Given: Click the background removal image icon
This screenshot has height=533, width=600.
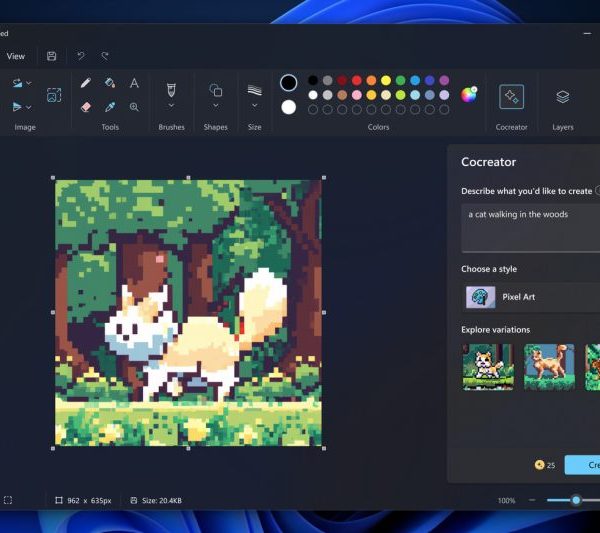Looking at the screenshot, I should point(54,95).
